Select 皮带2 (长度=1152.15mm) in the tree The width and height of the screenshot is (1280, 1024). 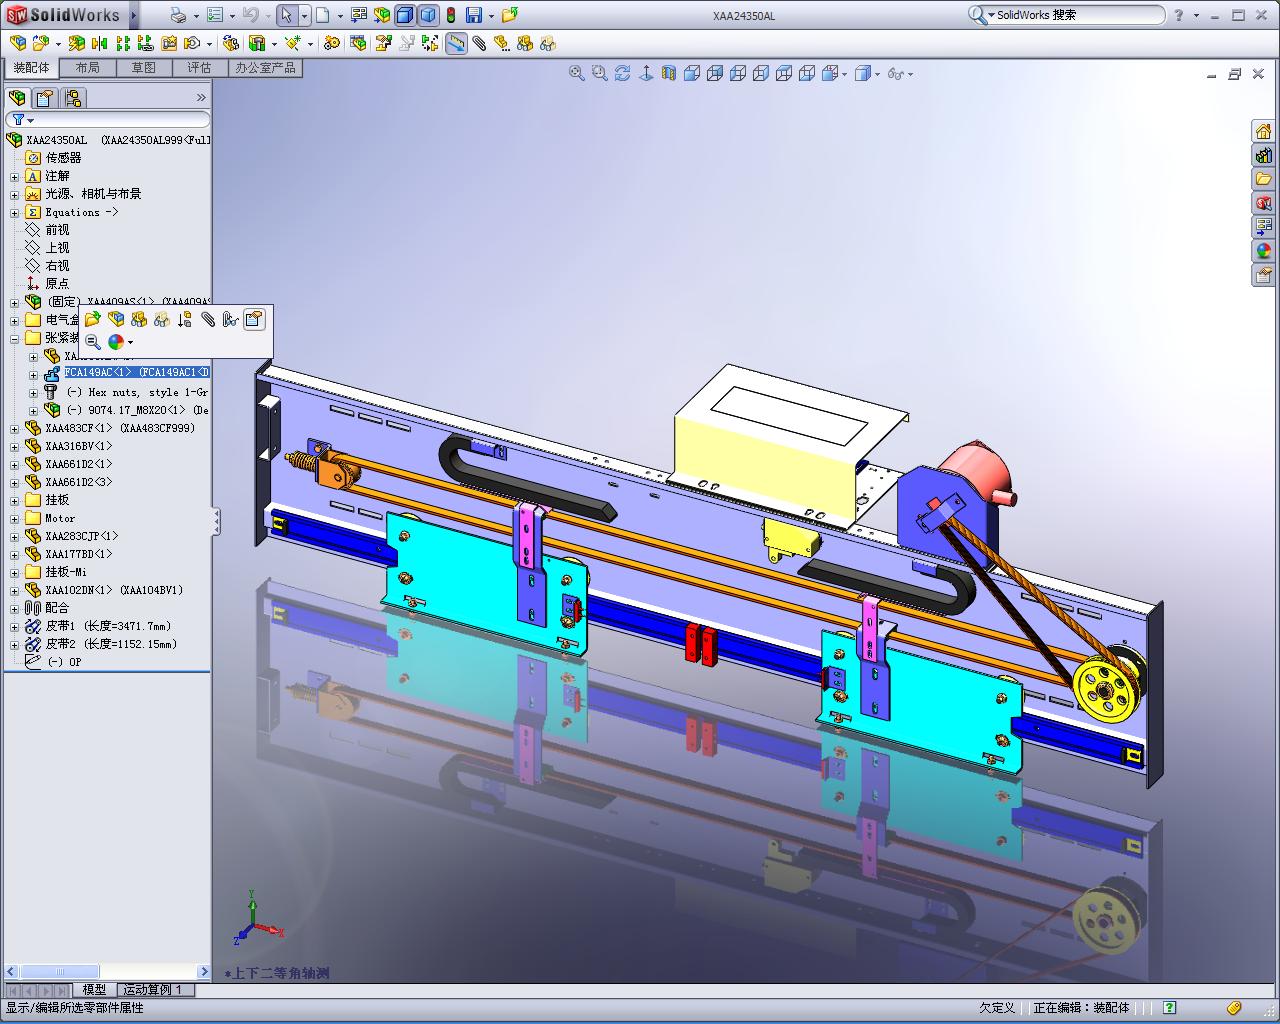111,644
